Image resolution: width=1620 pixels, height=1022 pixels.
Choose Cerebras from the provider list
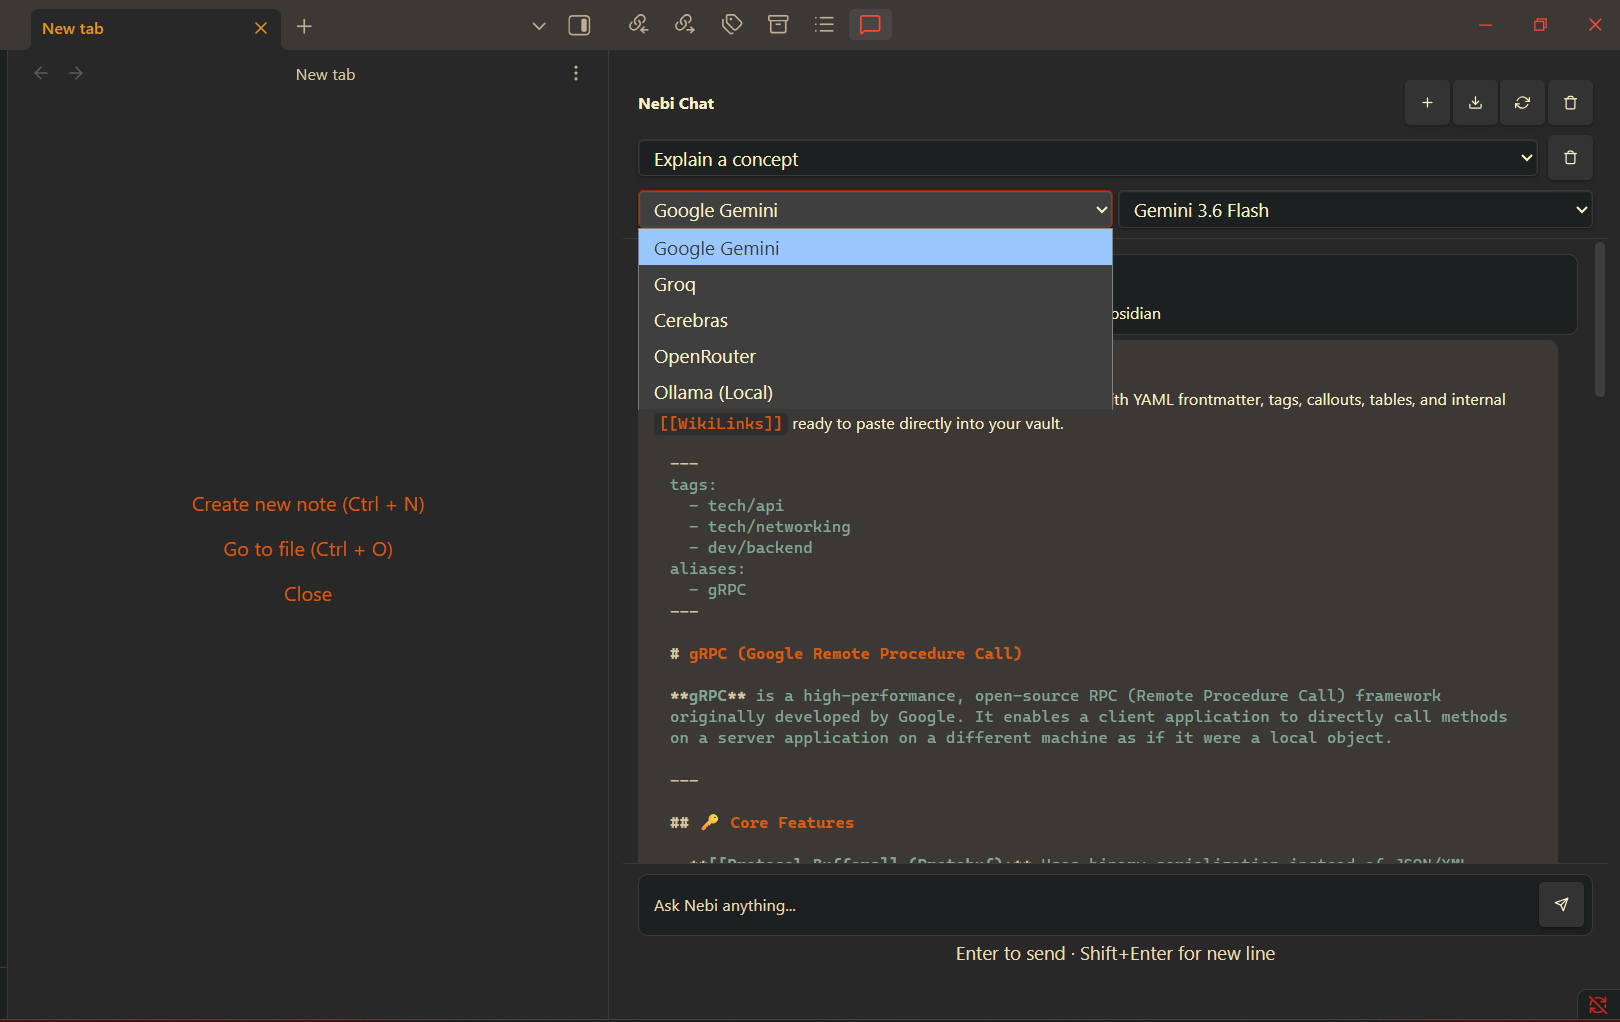tap(875, 320)
